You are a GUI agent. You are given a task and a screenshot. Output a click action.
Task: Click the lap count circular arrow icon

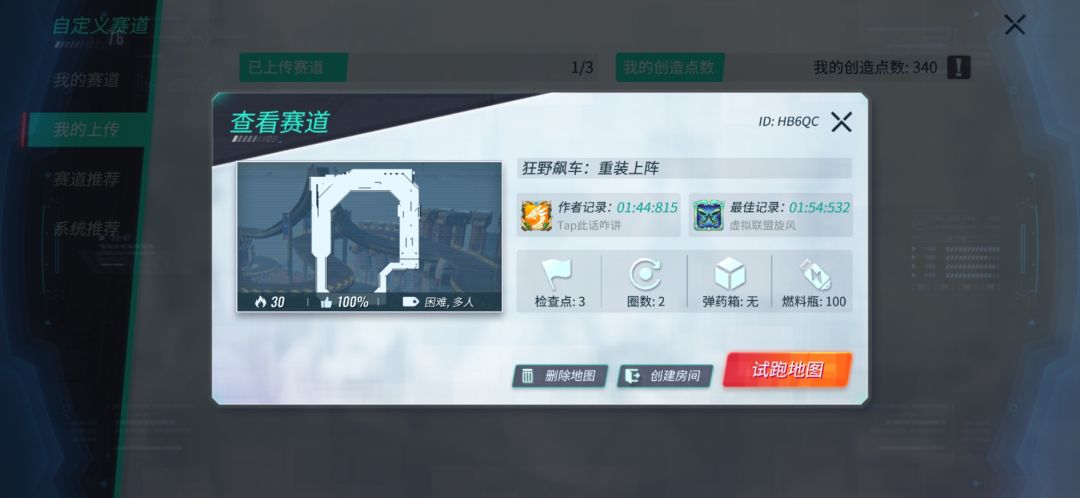[645, 274]
